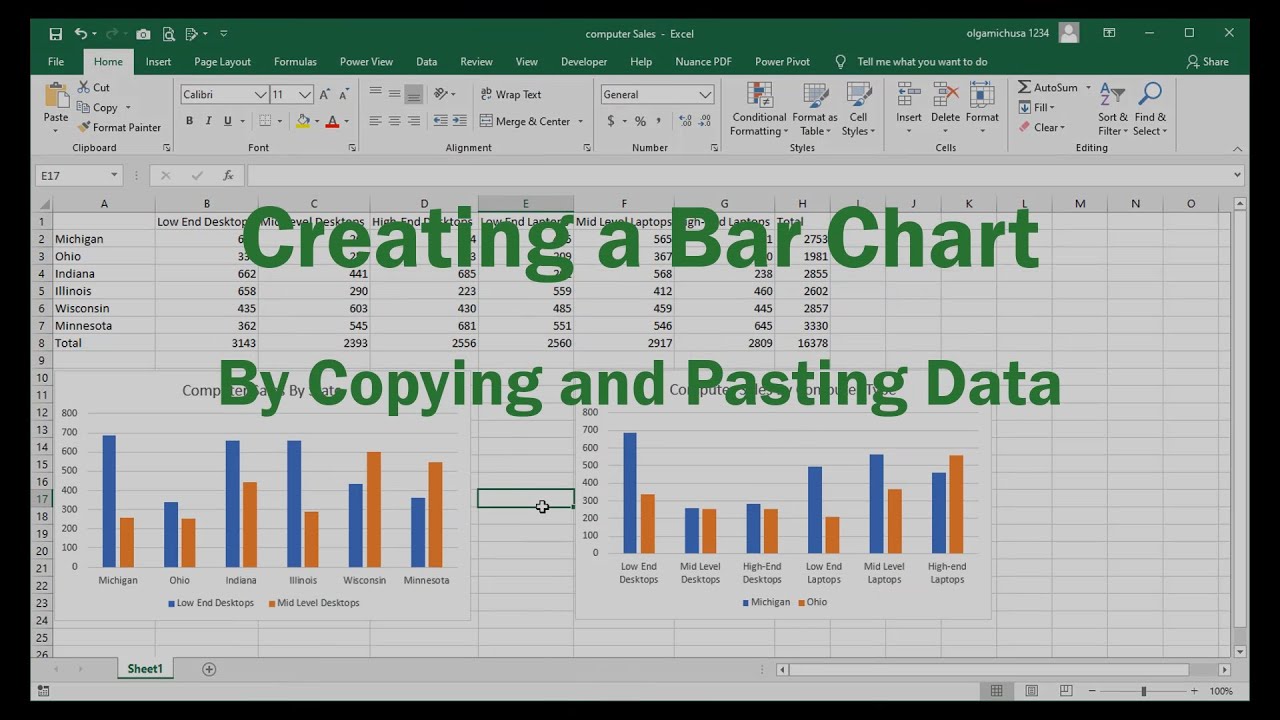
Task: Click Decrease Font Size icon
Action: pos(344,94)
